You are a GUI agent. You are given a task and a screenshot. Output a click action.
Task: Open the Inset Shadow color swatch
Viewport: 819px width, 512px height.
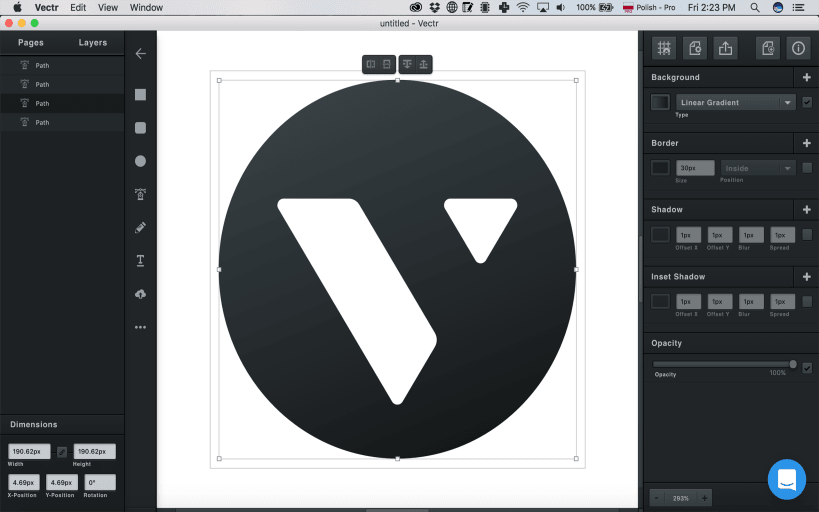(660, 301)
